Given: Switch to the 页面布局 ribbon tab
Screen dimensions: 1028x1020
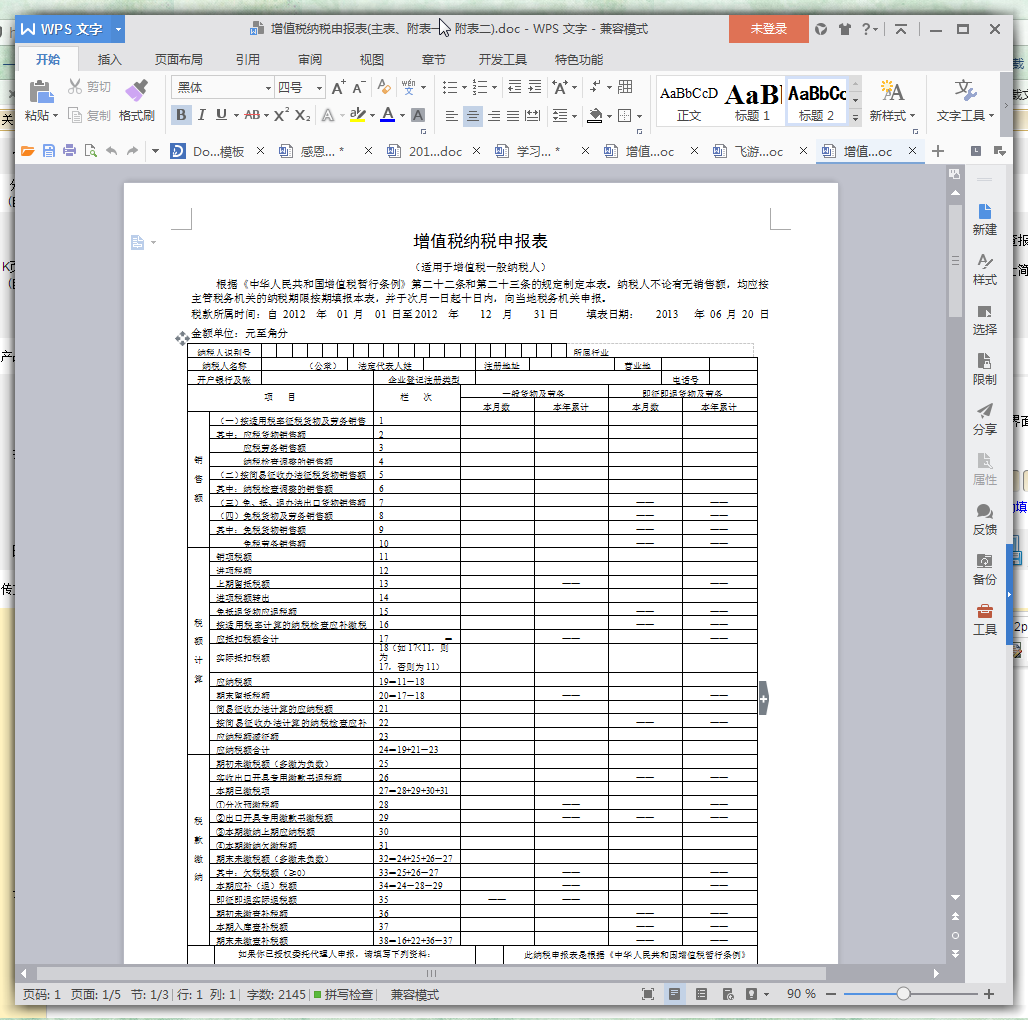Looking at the screenshot, I should pos(178,60).
